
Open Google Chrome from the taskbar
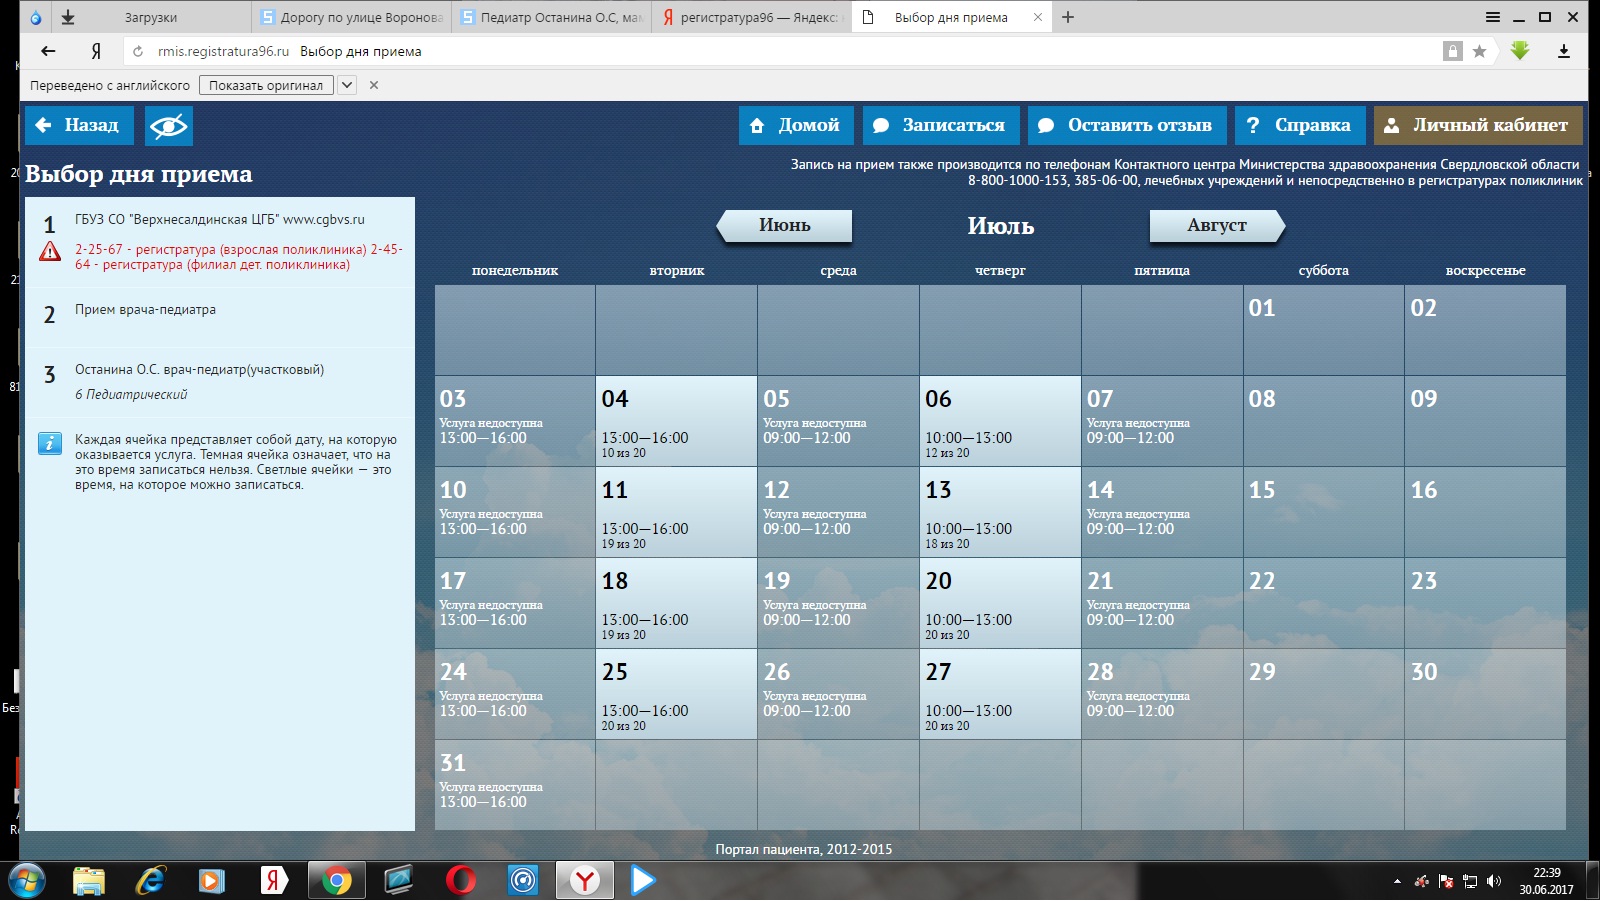336,880
